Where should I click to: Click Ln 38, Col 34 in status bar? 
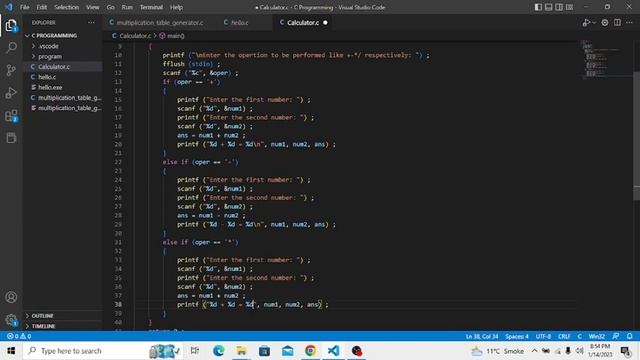482,336
